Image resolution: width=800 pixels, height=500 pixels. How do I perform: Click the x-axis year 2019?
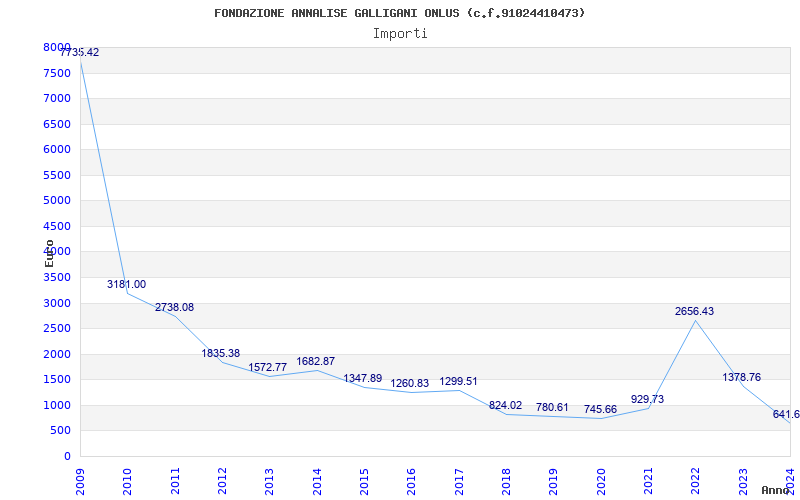click(x=554, y=482)
